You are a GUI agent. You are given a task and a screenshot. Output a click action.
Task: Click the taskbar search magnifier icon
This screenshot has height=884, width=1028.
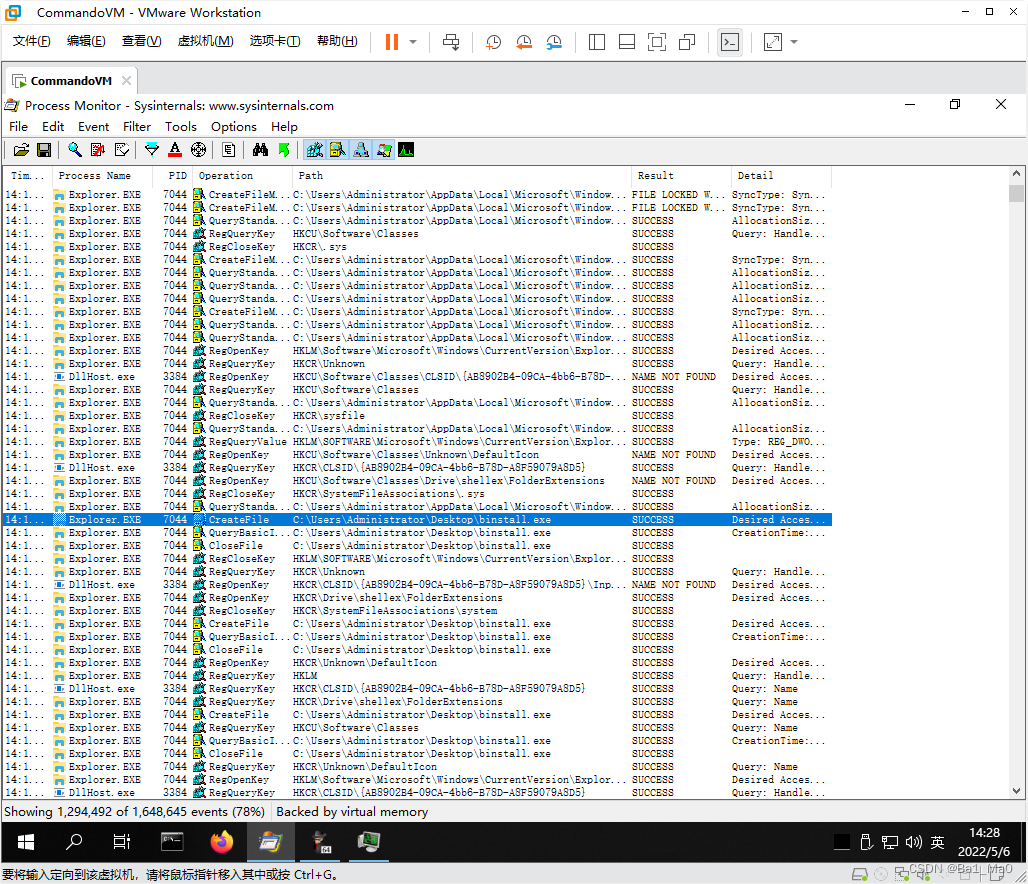74,842
